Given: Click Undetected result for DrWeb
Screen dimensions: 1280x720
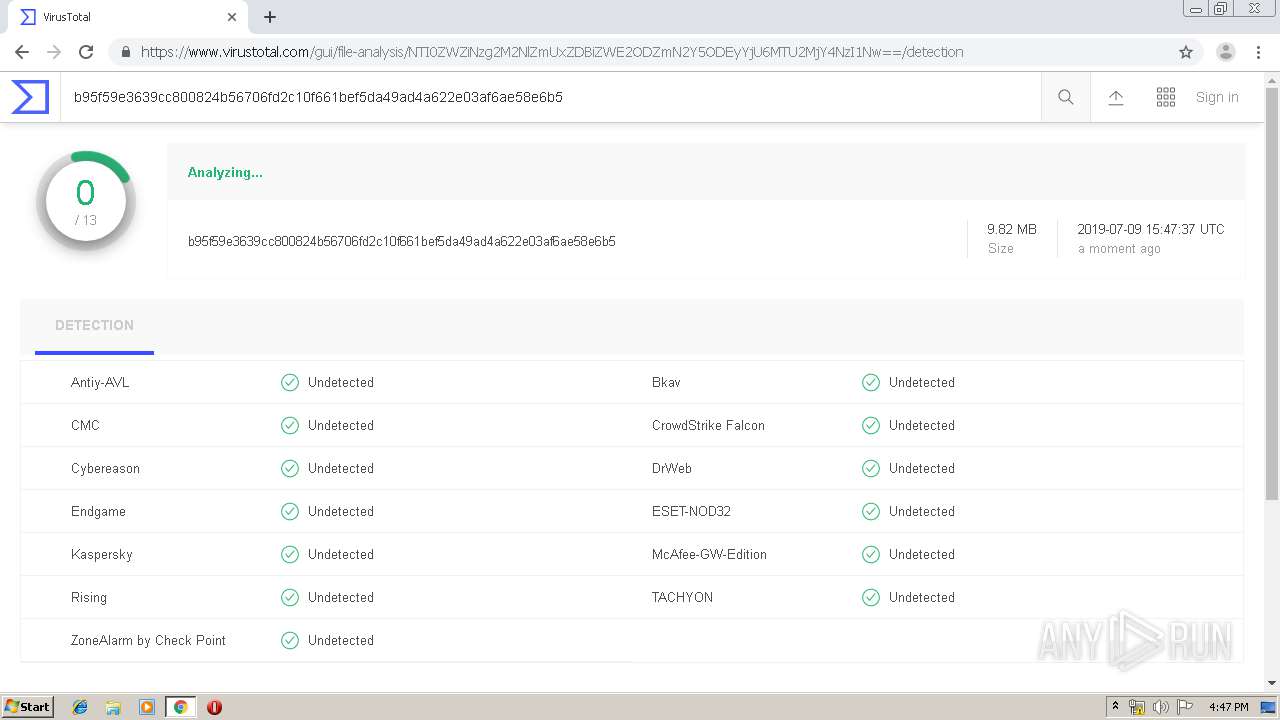Looking at the screenshot, I should click(922, 468).
